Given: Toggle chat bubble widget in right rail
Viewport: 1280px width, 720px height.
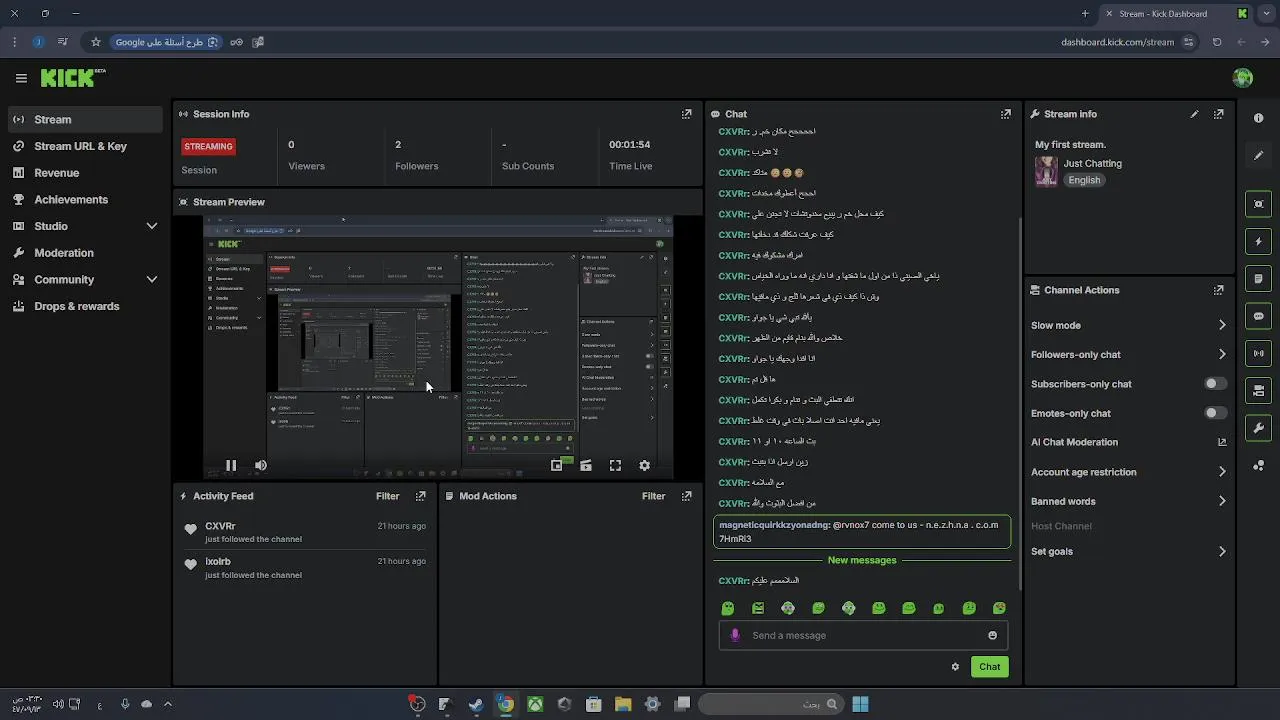Looking at the screenshot, I should 1258,316.
